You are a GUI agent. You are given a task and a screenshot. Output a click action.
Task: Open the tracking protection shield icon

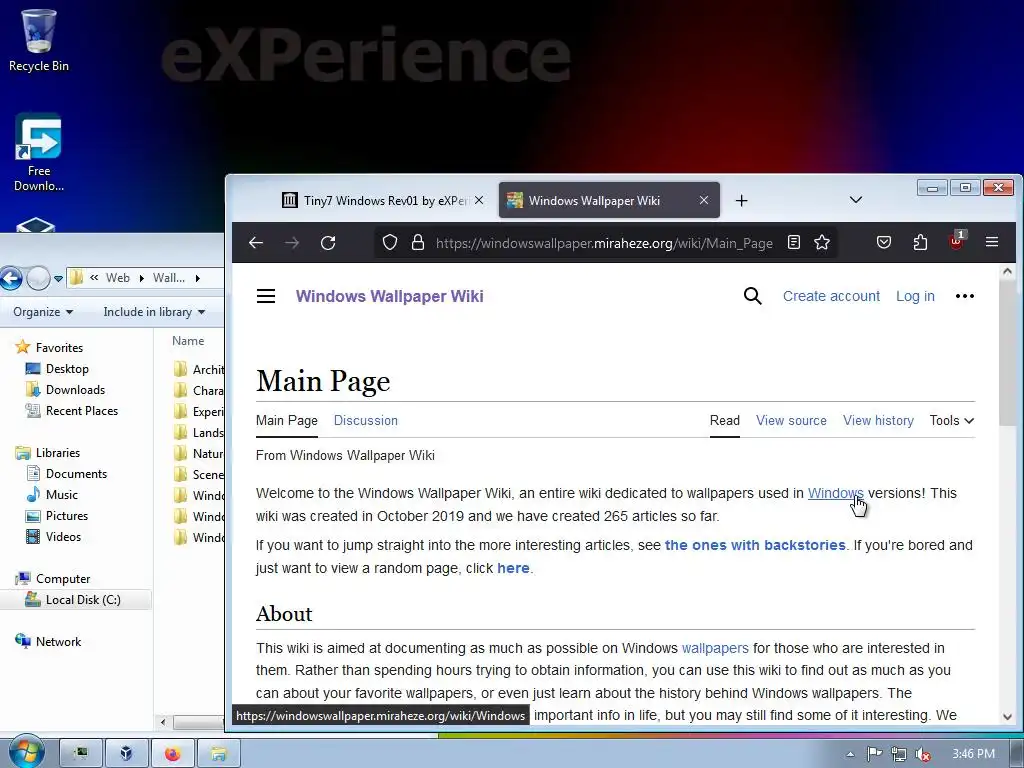[x=390, y=243]
